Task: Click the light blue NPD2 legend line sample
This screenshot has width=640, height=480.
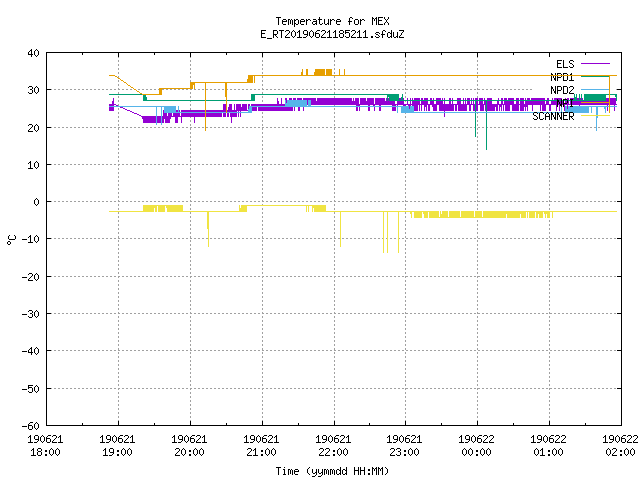Action: [595, 90]
